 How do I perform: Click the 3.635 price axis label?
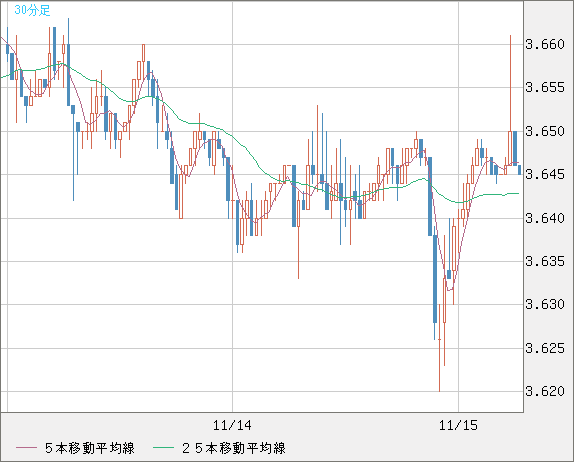(x=545, y=261)
